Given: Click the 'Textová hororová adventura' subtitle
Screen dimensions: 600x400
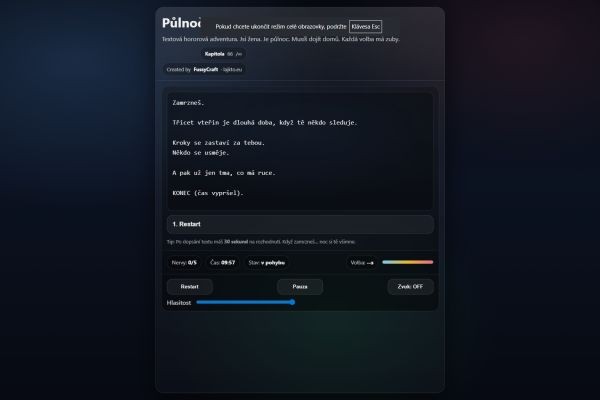Looking at the screenshot, I should pyautogui.click(x=280, y=39).
